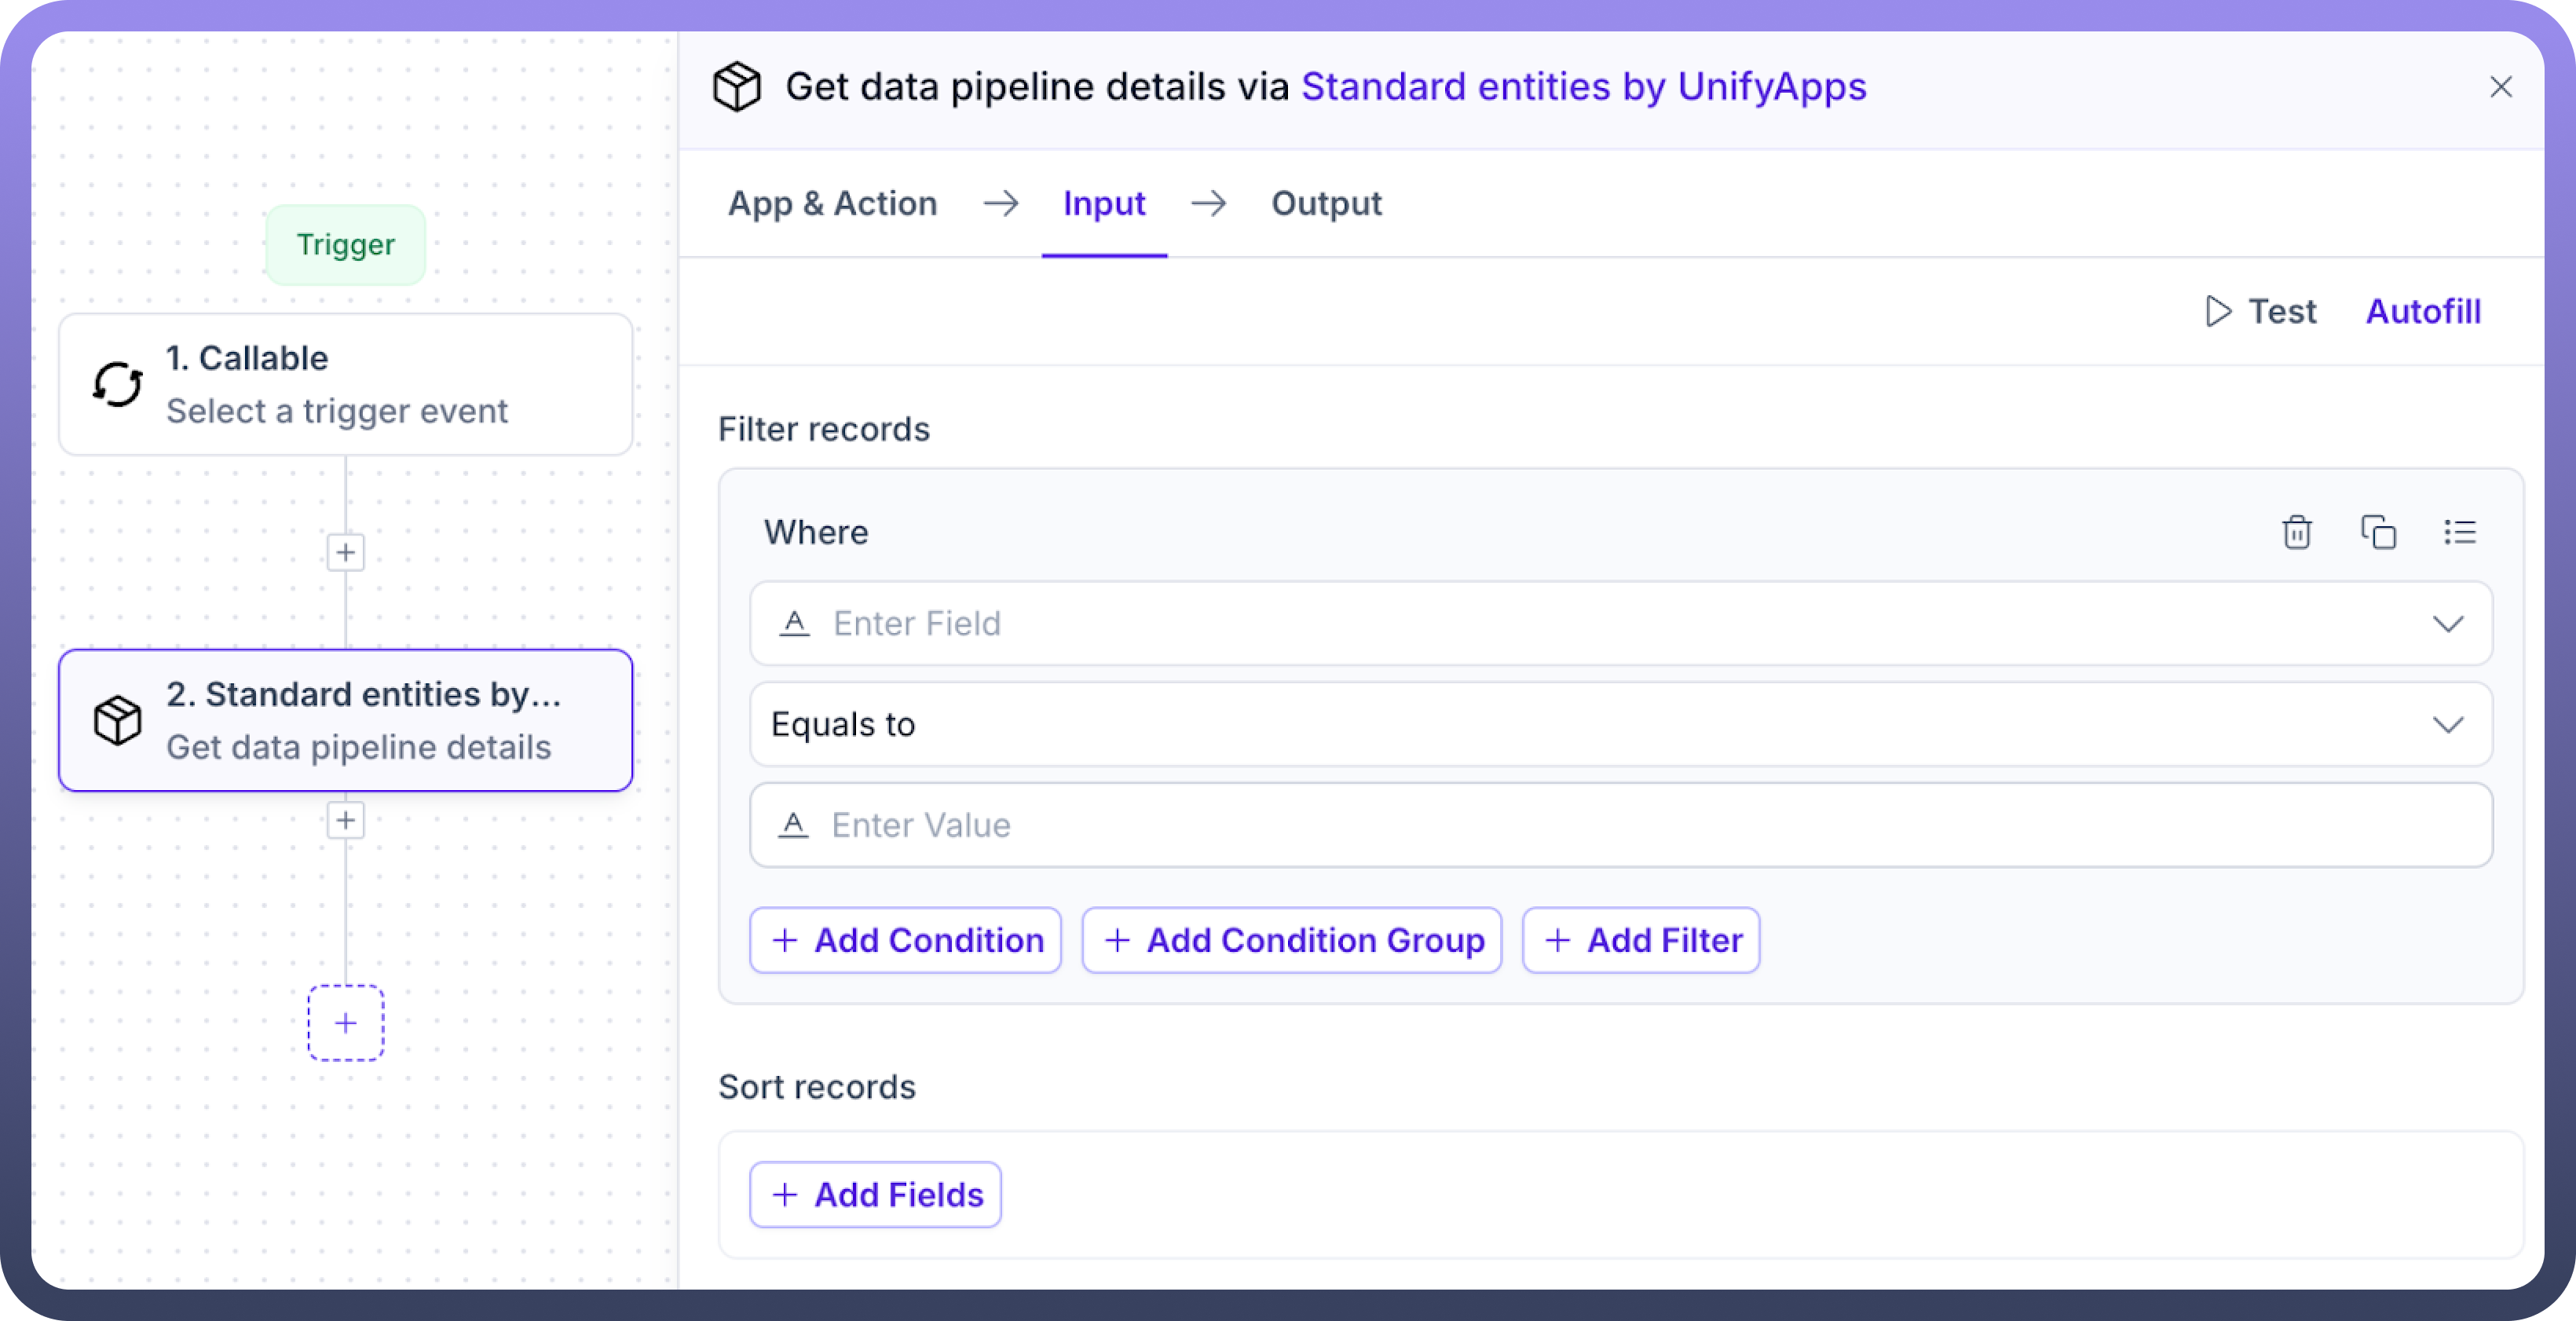The image size is (2576, 1321).
Task: Duplicate the Where condition group
Action: (2378, 532)
